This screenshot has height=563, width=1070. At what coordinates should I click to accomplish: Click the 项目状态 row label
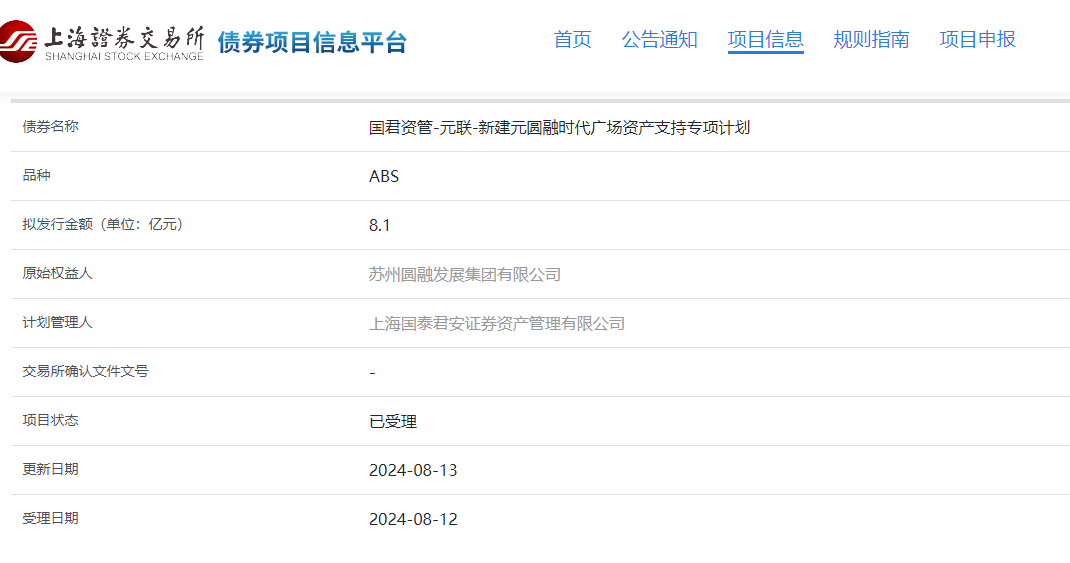(x=50, y=420)
